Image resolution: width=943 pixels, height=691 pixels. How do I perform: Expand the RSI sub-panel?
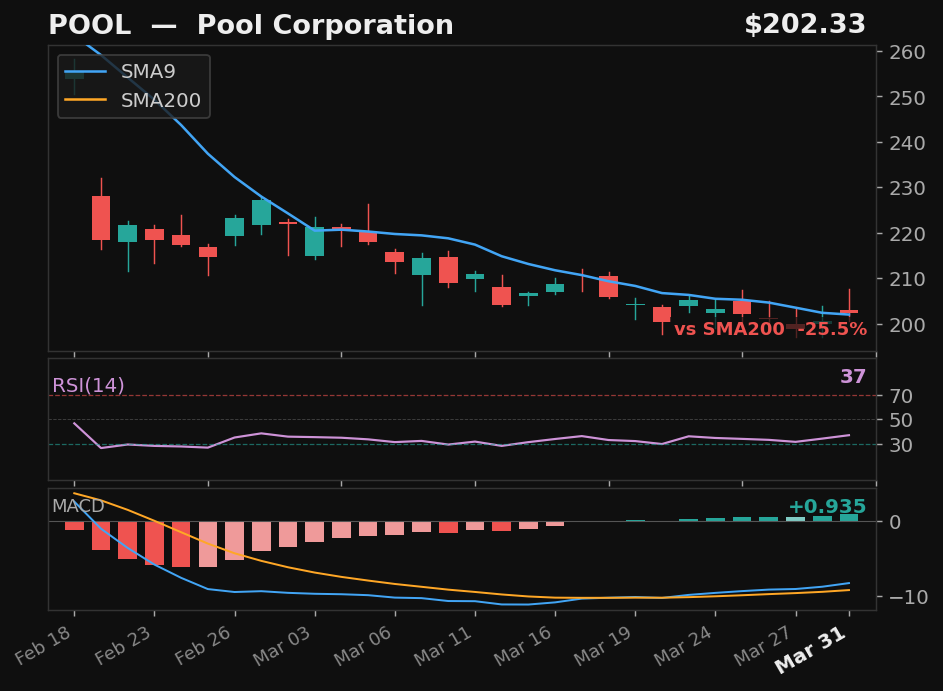(460, 420)
